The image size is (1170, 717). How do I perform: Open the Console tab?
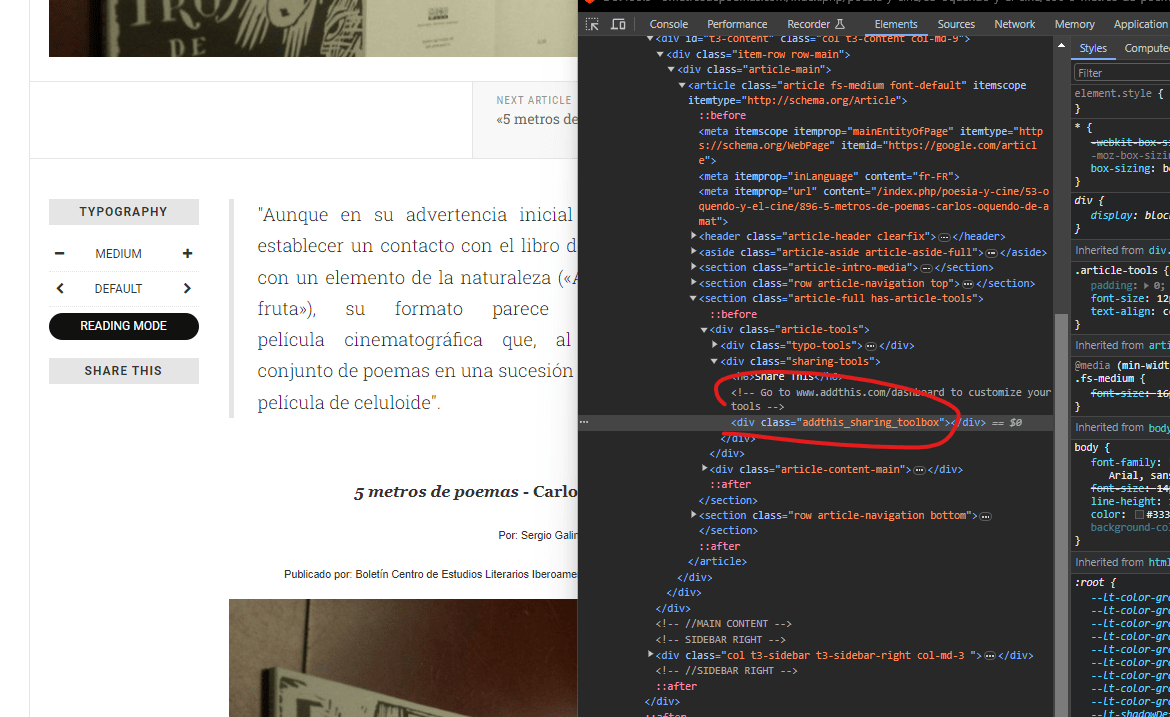click(669, 24)
